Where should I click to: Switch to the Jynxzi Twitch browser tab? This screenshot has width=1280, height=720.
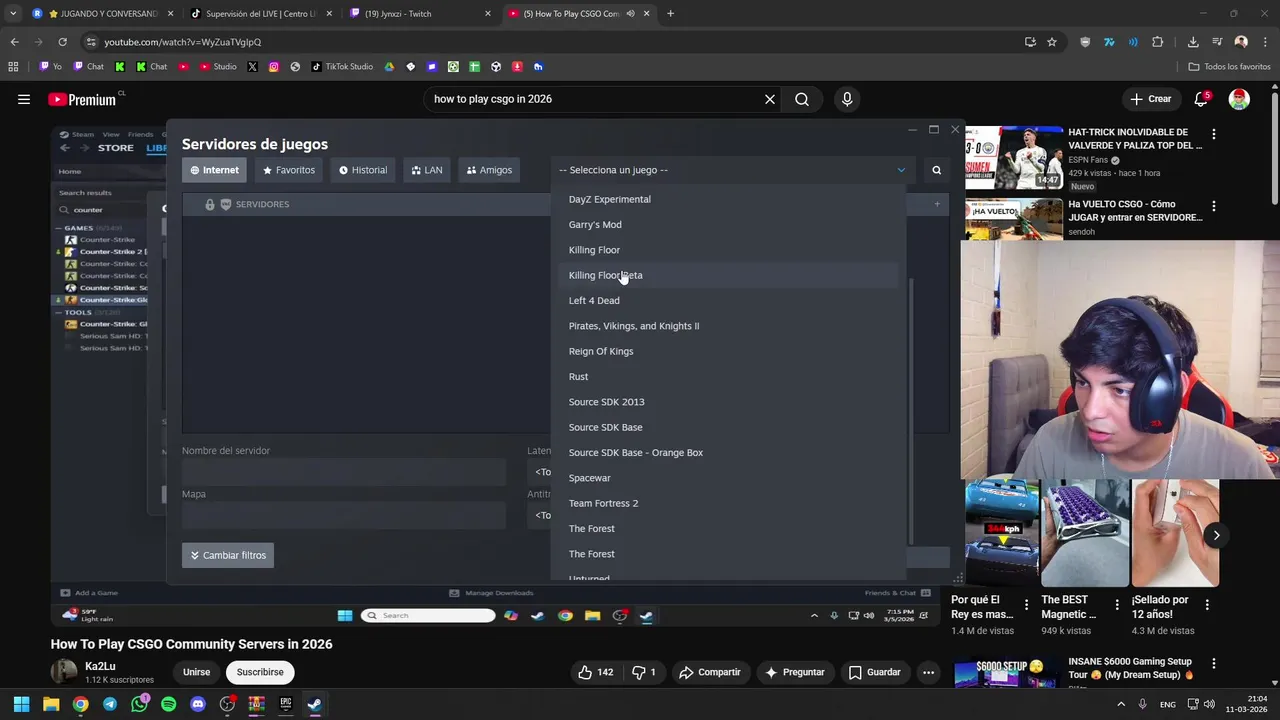418,14
